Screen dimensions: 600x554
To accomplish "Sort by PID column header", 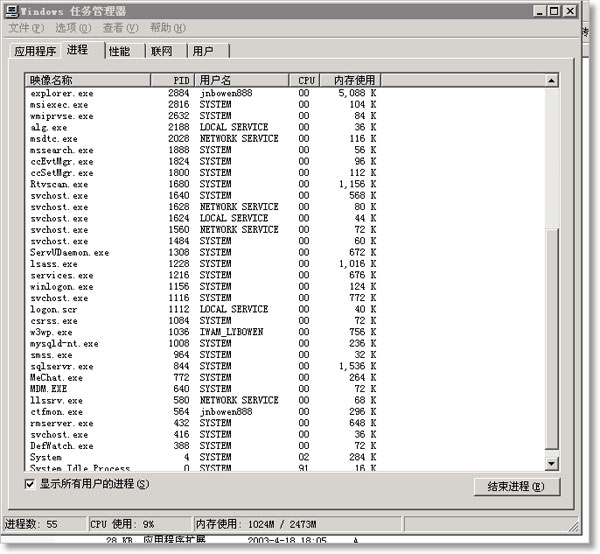I will coord(173,80).
